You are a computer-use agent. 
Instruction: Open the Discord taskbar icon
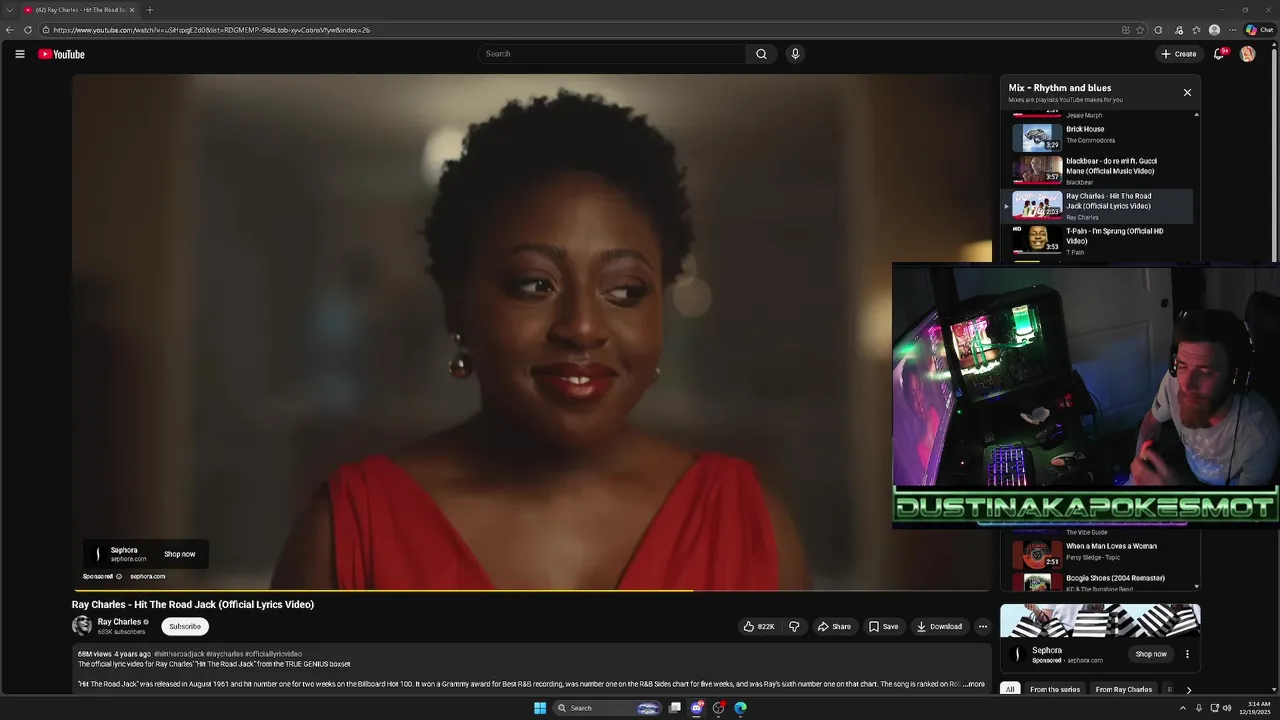pos(697,708)
